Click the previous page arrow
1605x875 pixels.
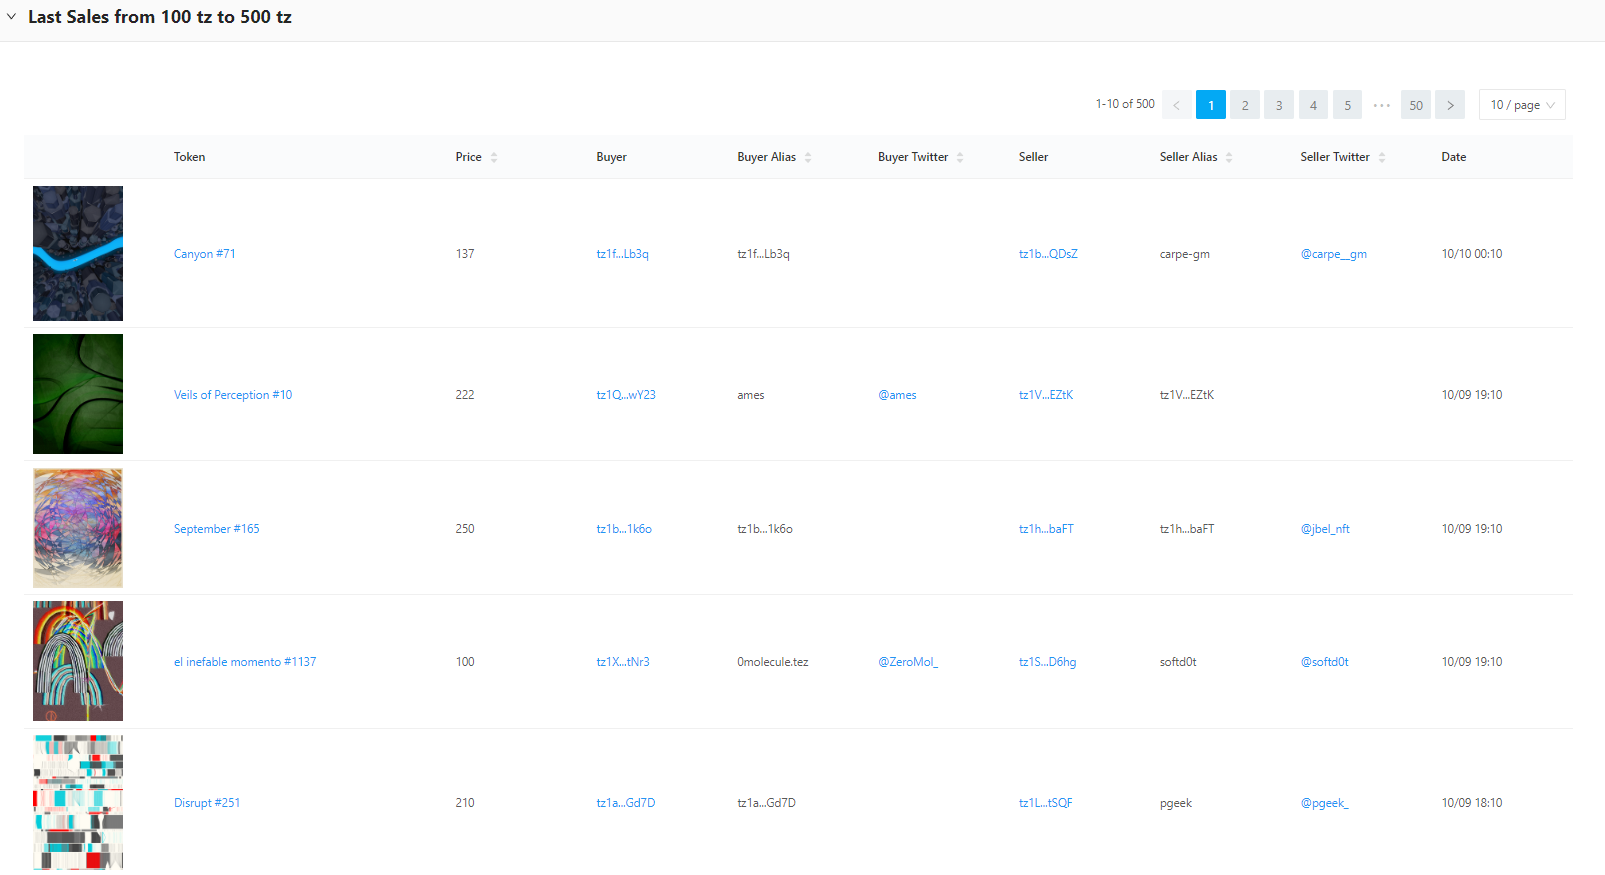pyautogui.click(x=1176, y=105)
